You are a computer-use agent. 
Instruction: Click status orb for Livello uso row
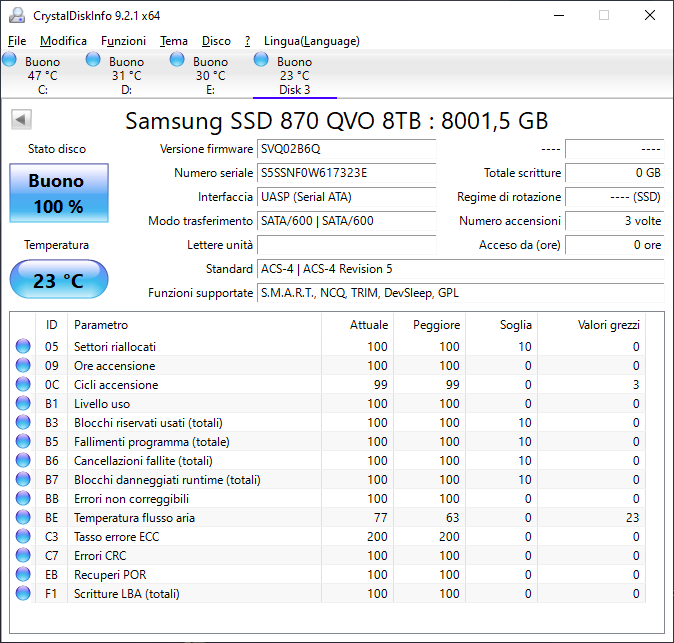[x=23, y=403]
